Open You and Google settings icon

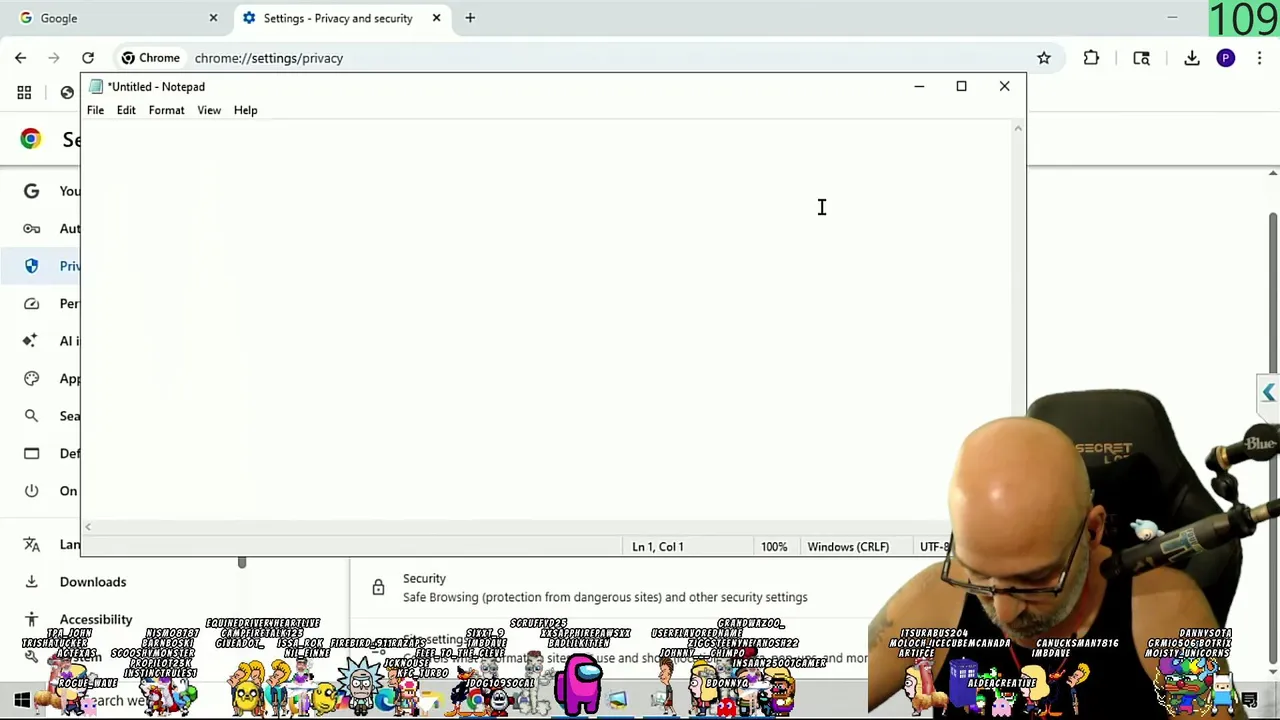click(31, 191)
